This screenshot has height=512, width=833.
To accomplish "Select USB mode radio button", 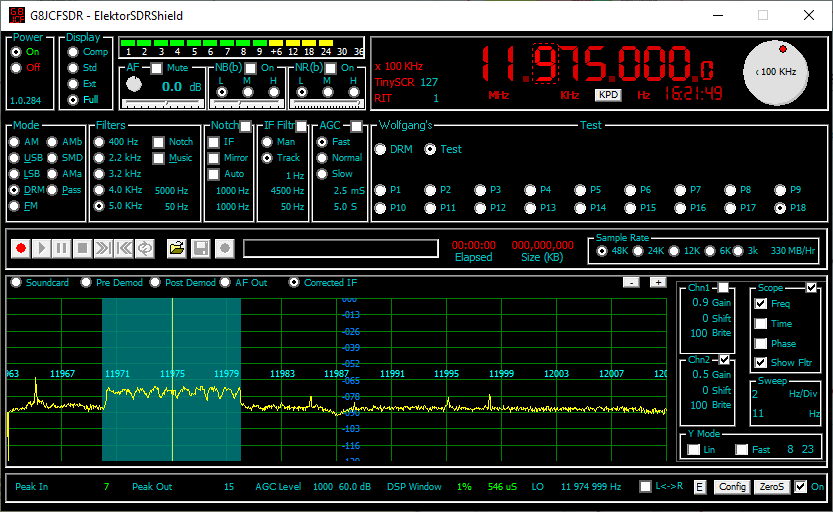I will (x=15, y=158).
